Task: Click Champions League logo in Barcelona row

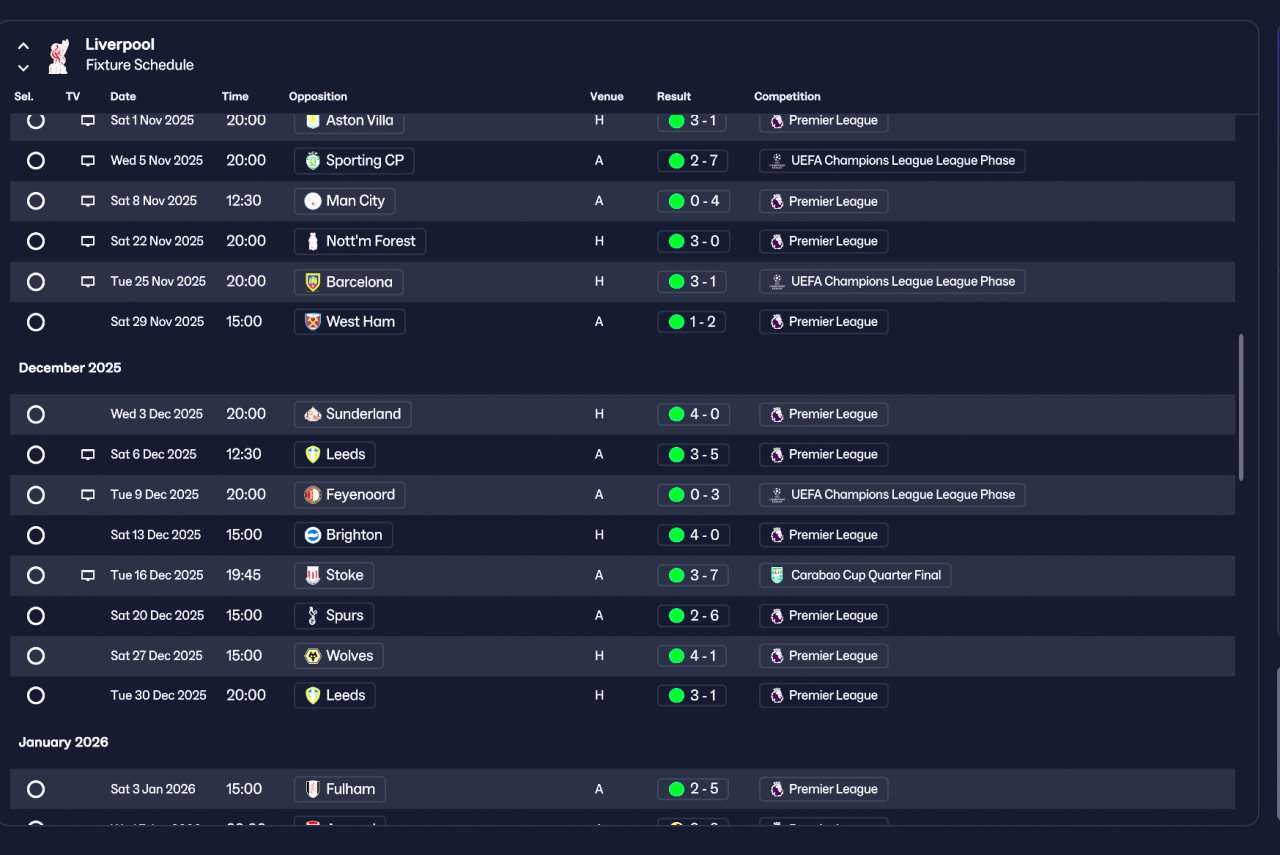Action: 777,282
